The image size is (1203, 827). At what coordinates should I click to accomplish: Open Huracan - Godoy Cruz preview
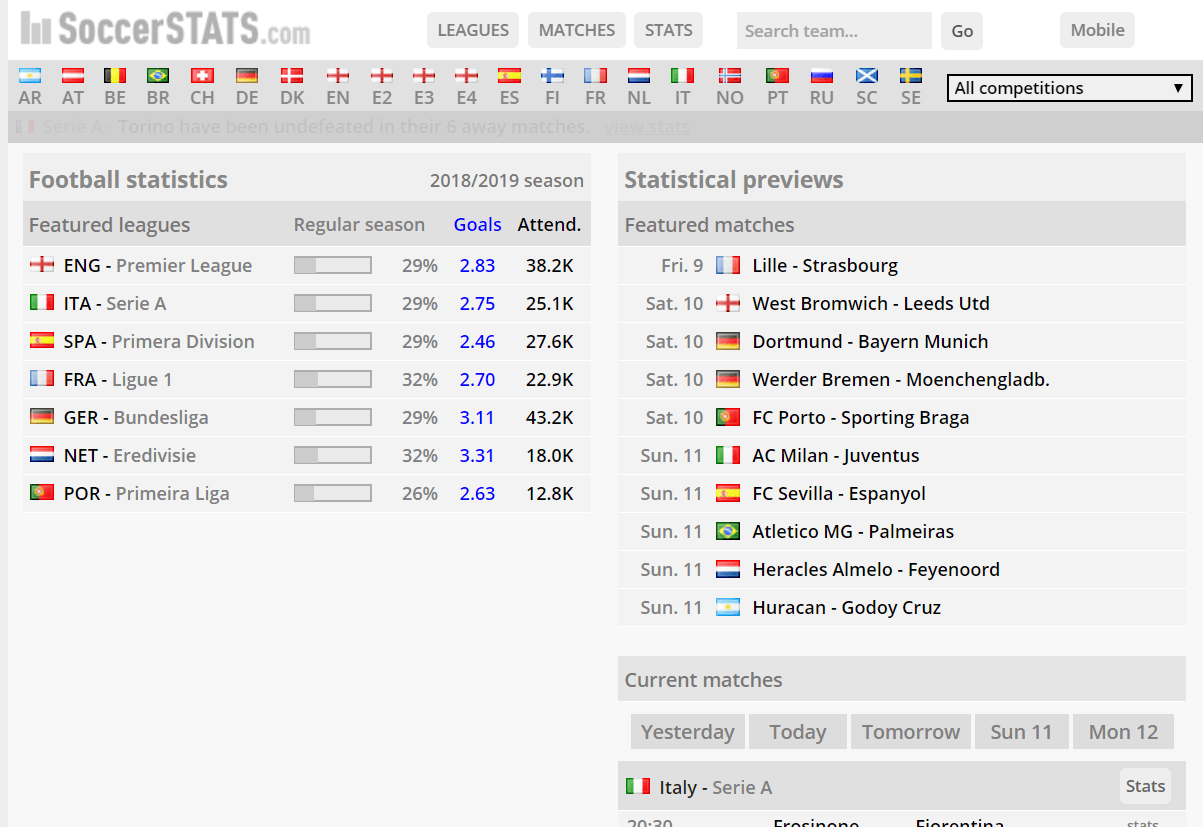pos(847,607)
